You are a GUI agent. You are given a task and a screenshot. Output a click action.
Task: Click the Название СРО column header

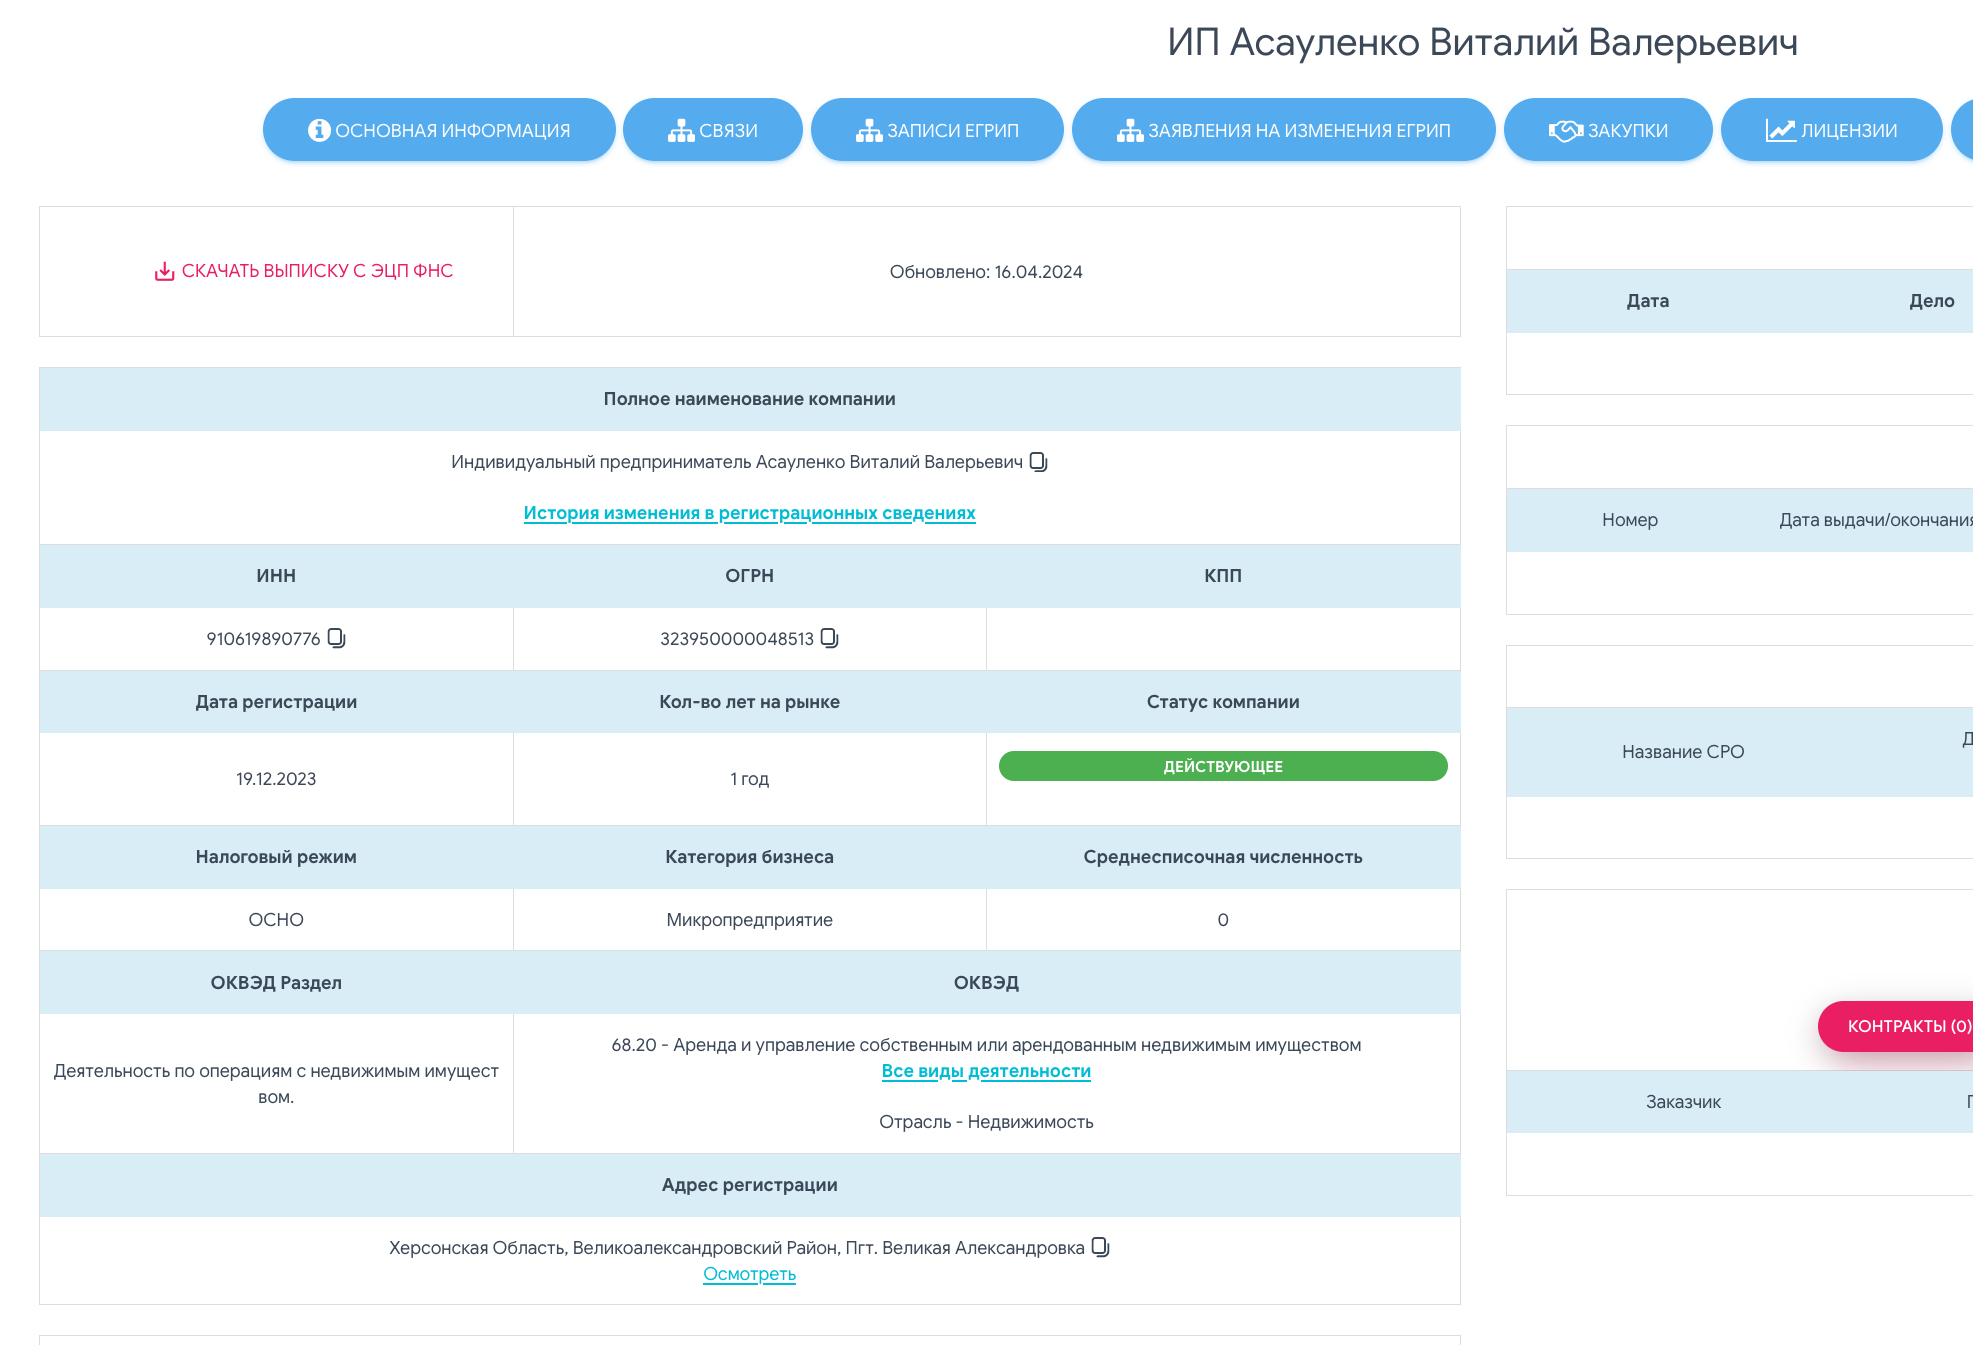click(x=1682, y=752)
